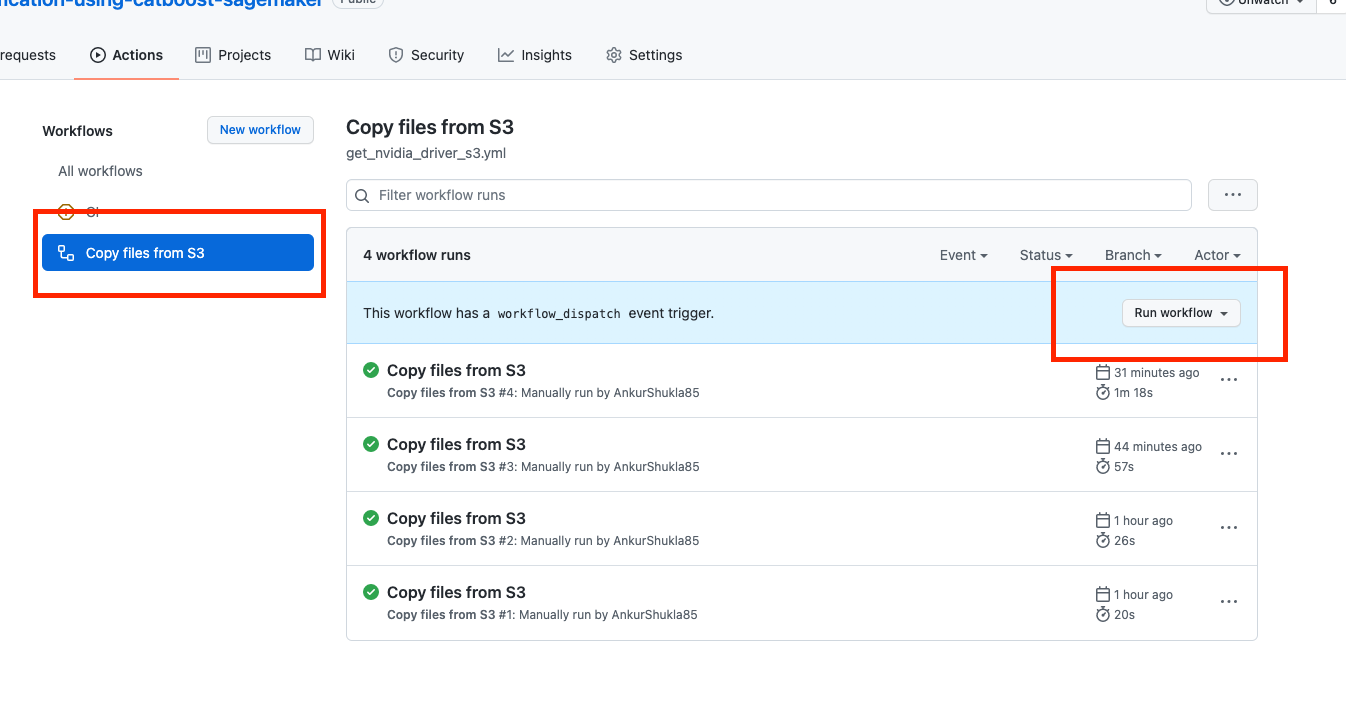Select Copy files from S3 in Workflows sidebar
Screen dimensions: 1346x703
pos(178,253)
